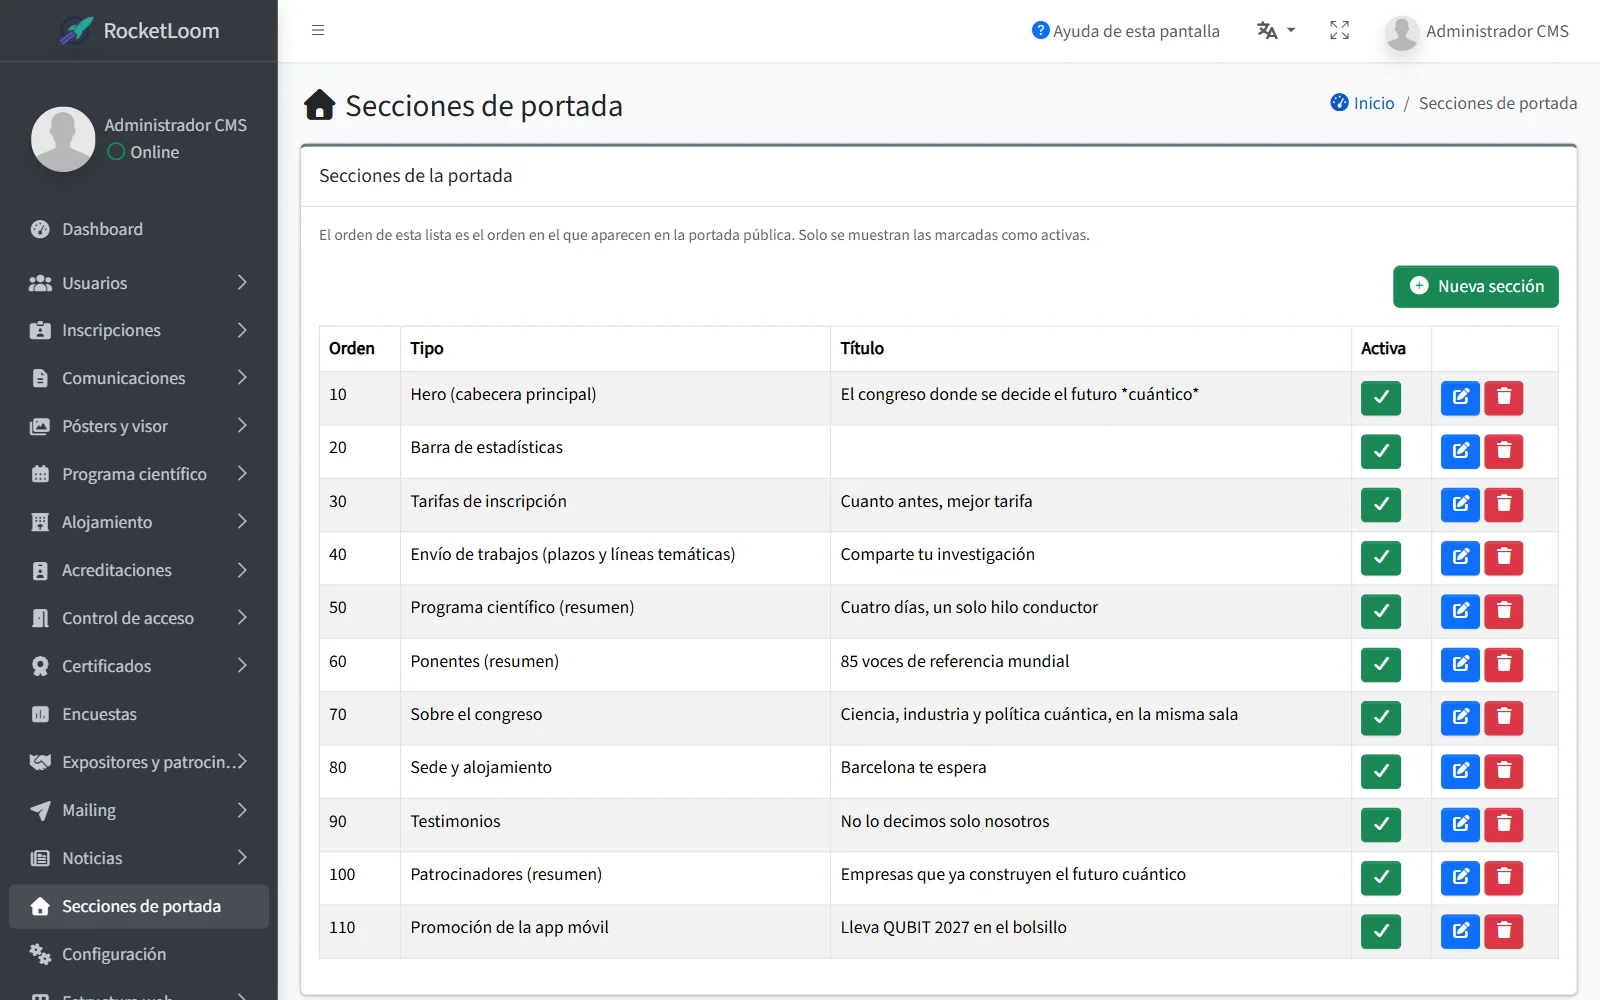The image size is (1600, 1000).
Task: Toggle the sidebar hamburger menu
Action: [318, 30]
